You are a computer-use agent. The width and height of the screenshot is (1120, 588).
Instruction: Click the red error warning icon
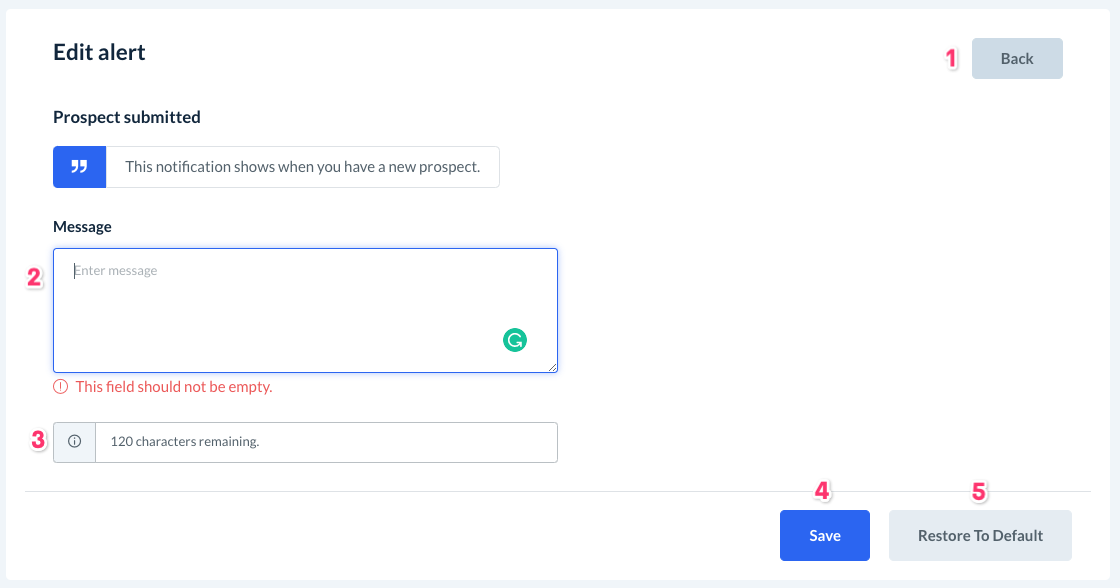61,386
